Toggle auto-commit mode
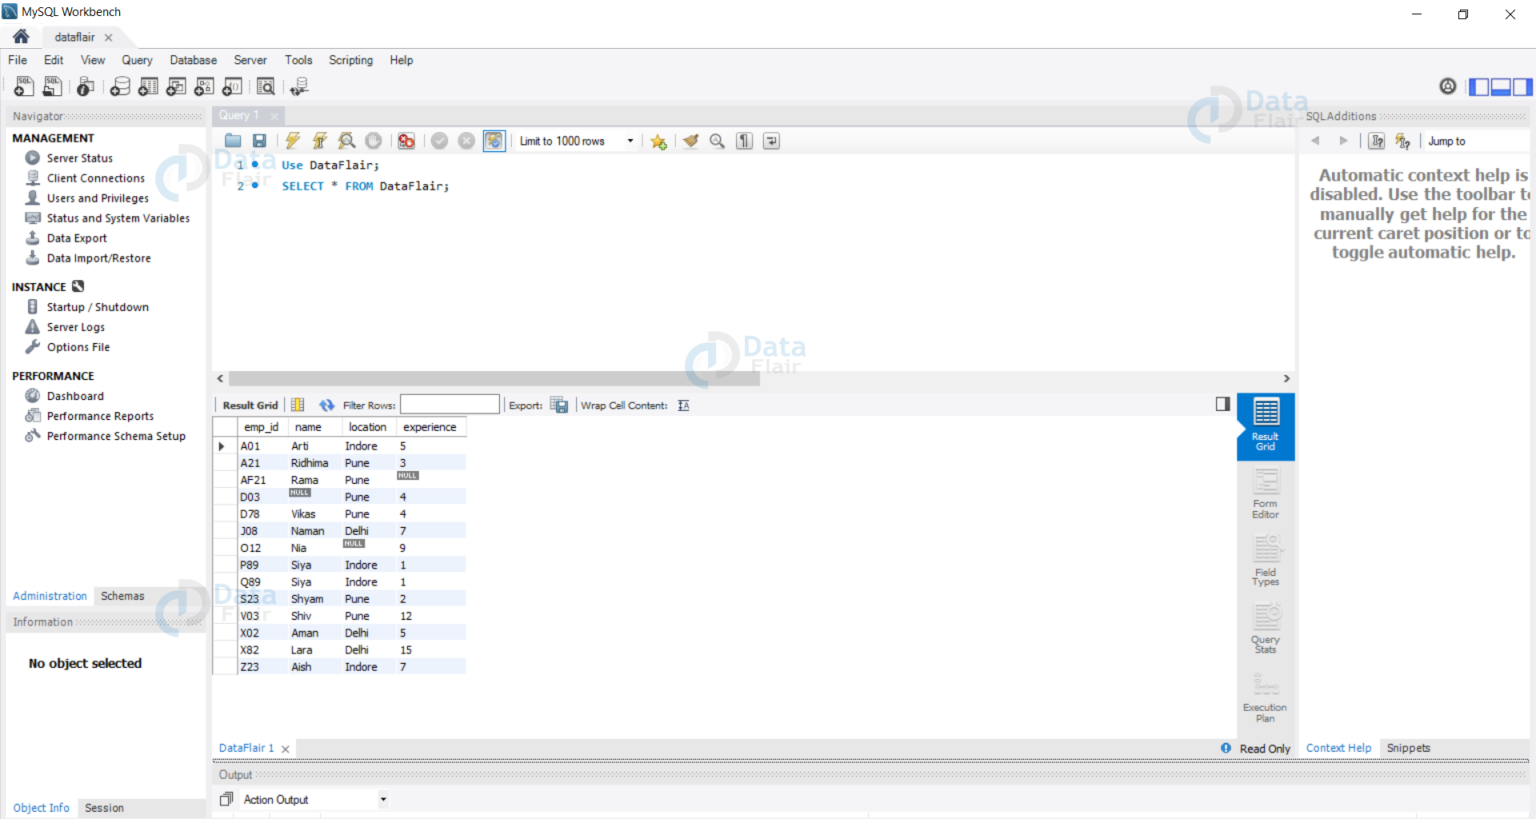1536x819 pixels. (x=494, y=141)
